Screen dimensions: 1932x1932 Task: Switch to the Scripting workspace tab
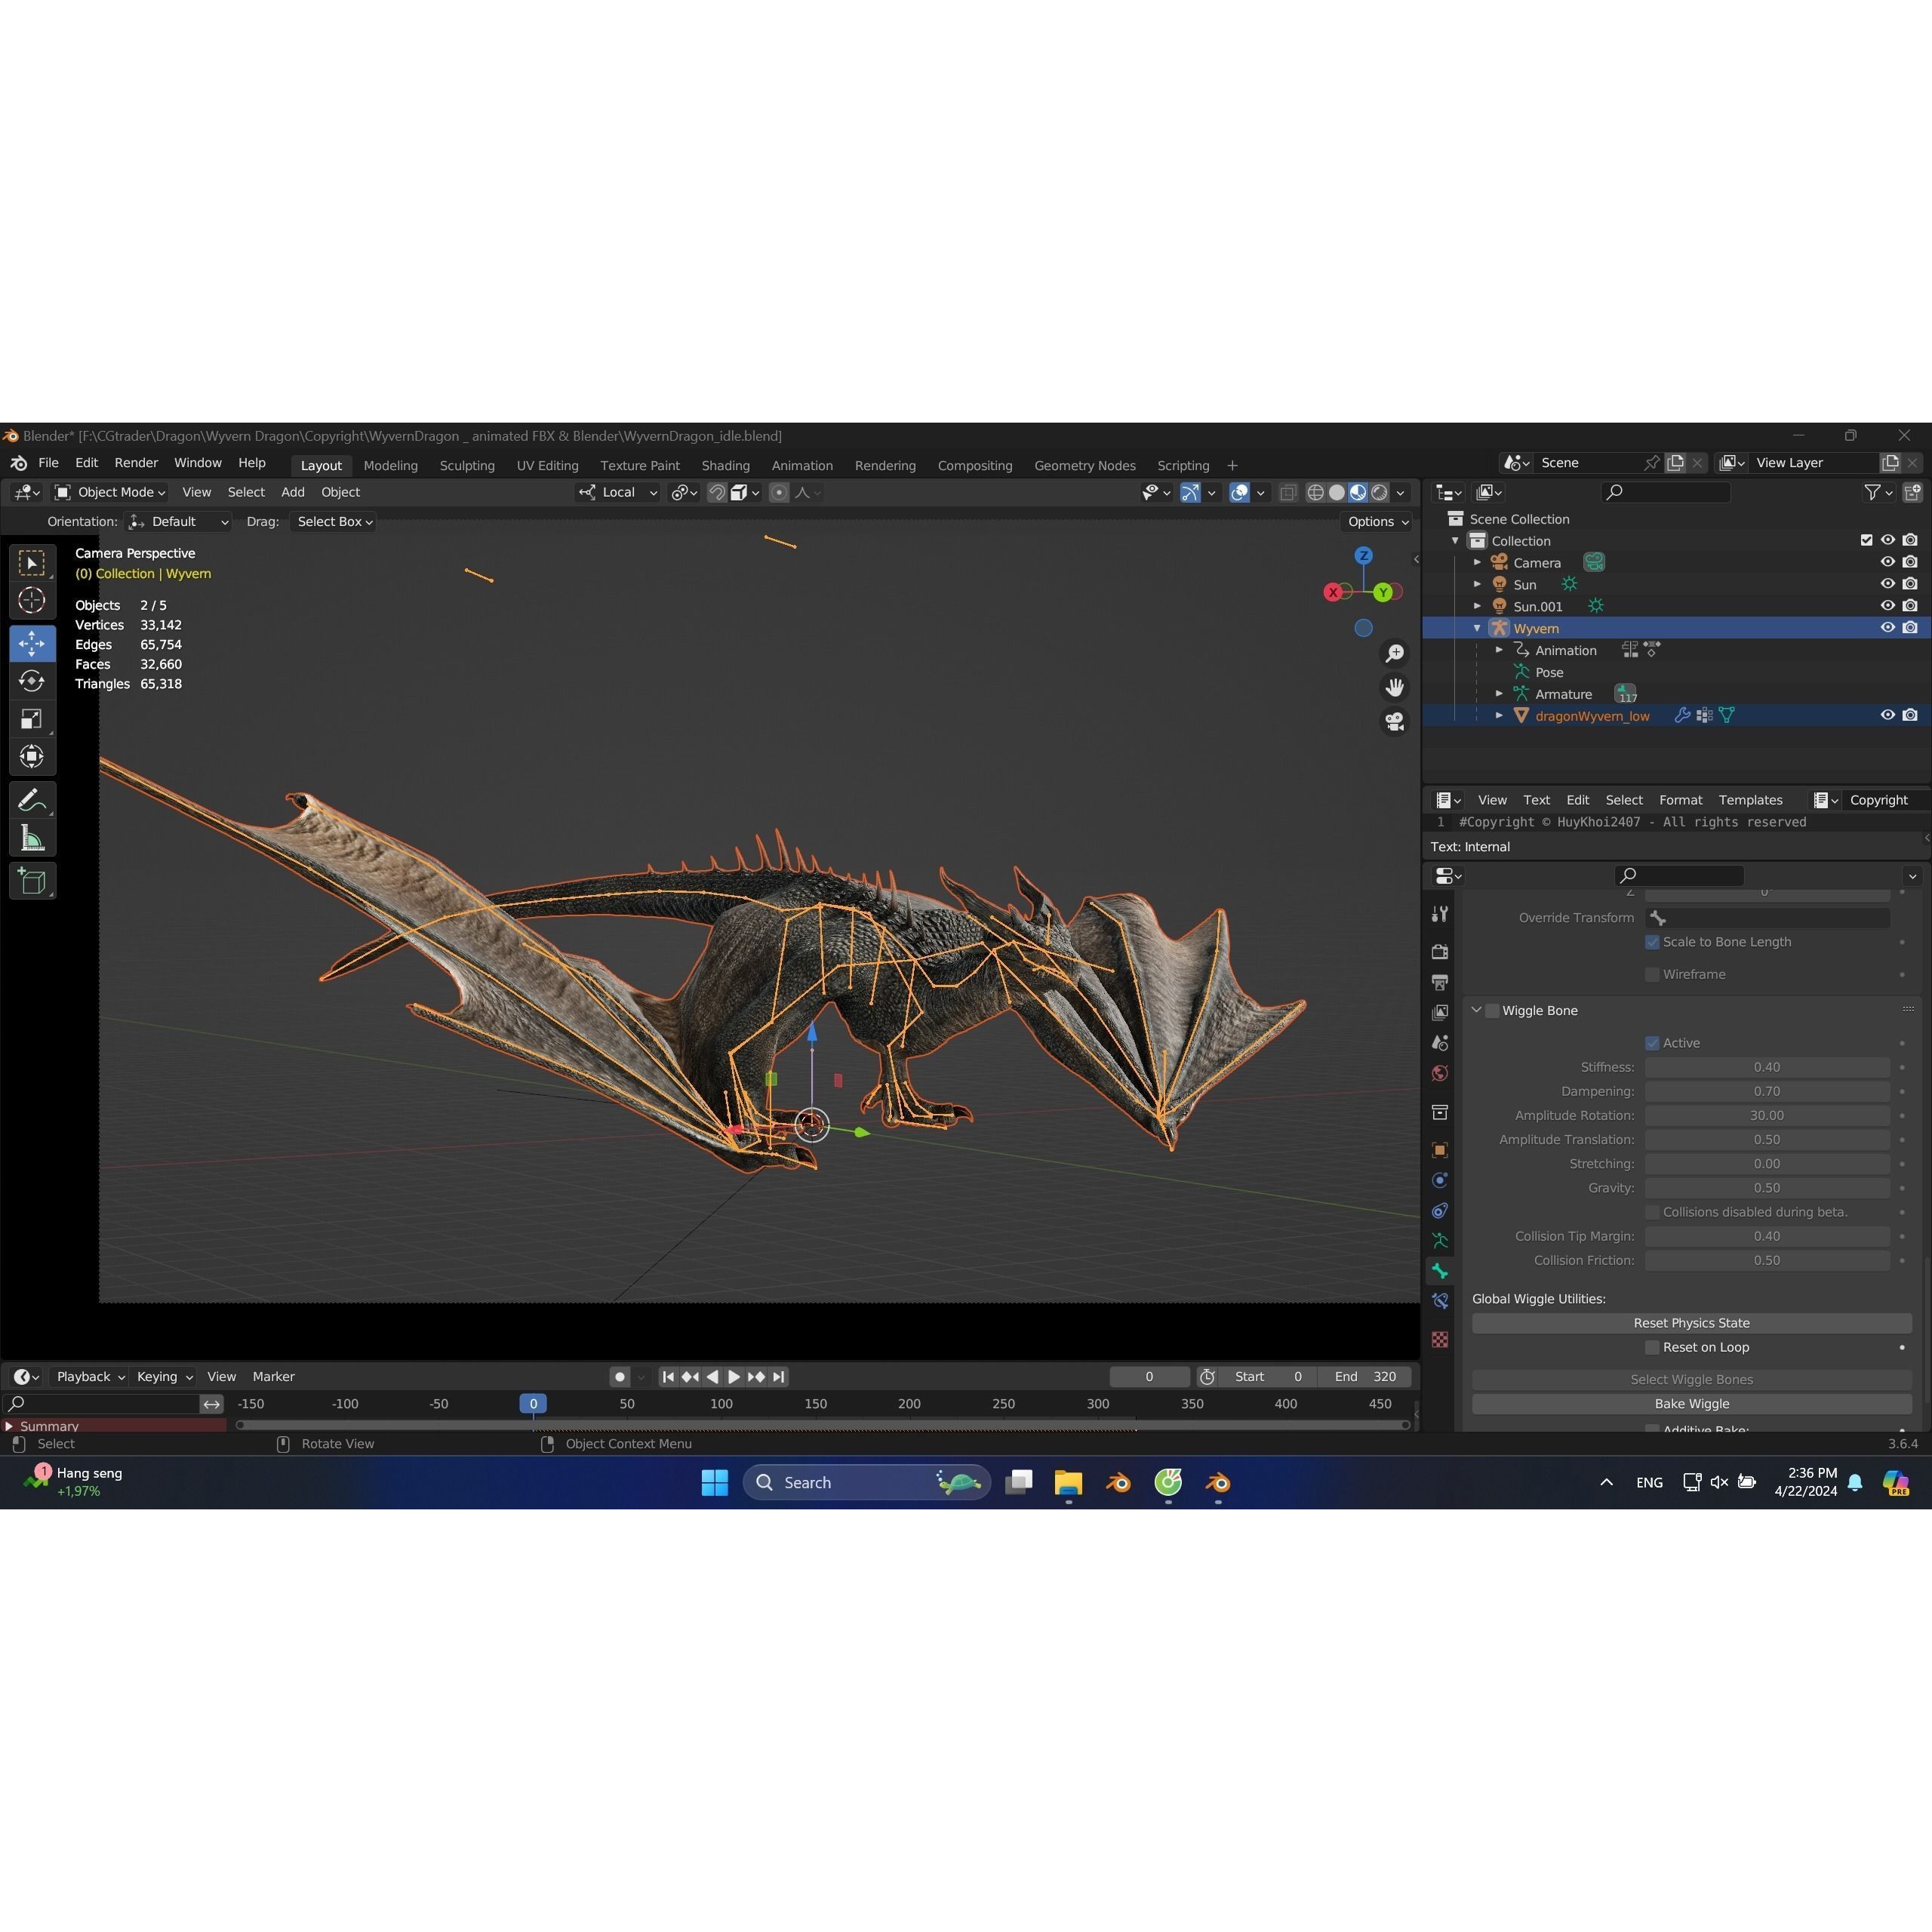(x=1183, y=465)
